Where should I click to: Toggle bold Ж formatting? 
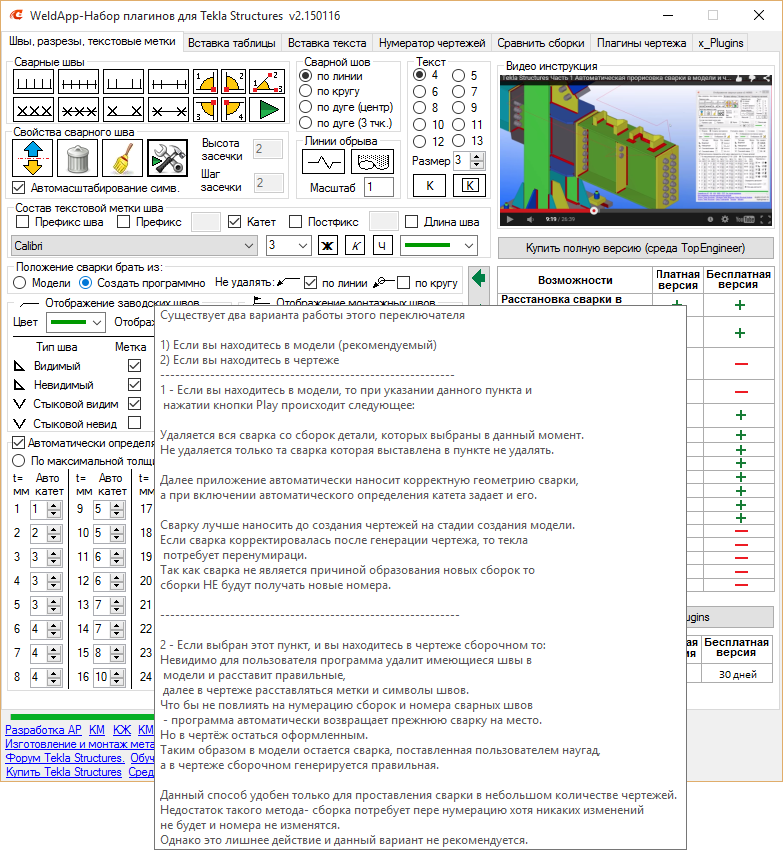tap(327, 246)
